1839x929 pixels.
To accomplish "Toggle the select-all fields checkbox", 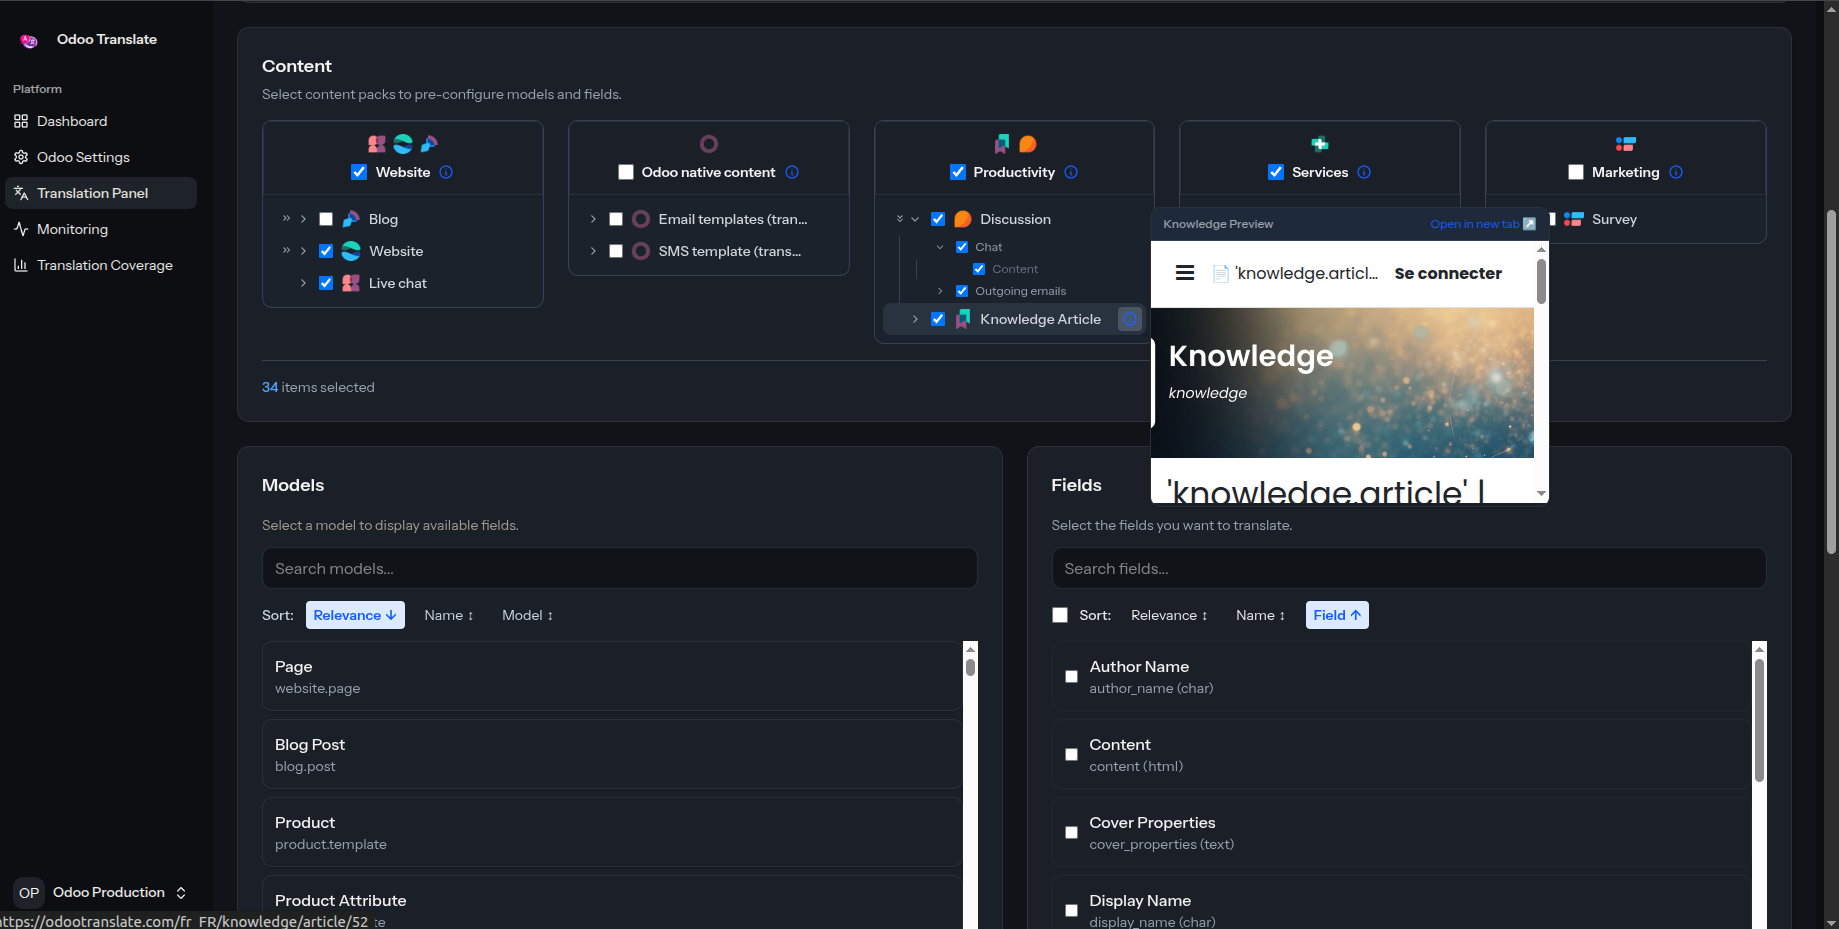I will 1060,615.
